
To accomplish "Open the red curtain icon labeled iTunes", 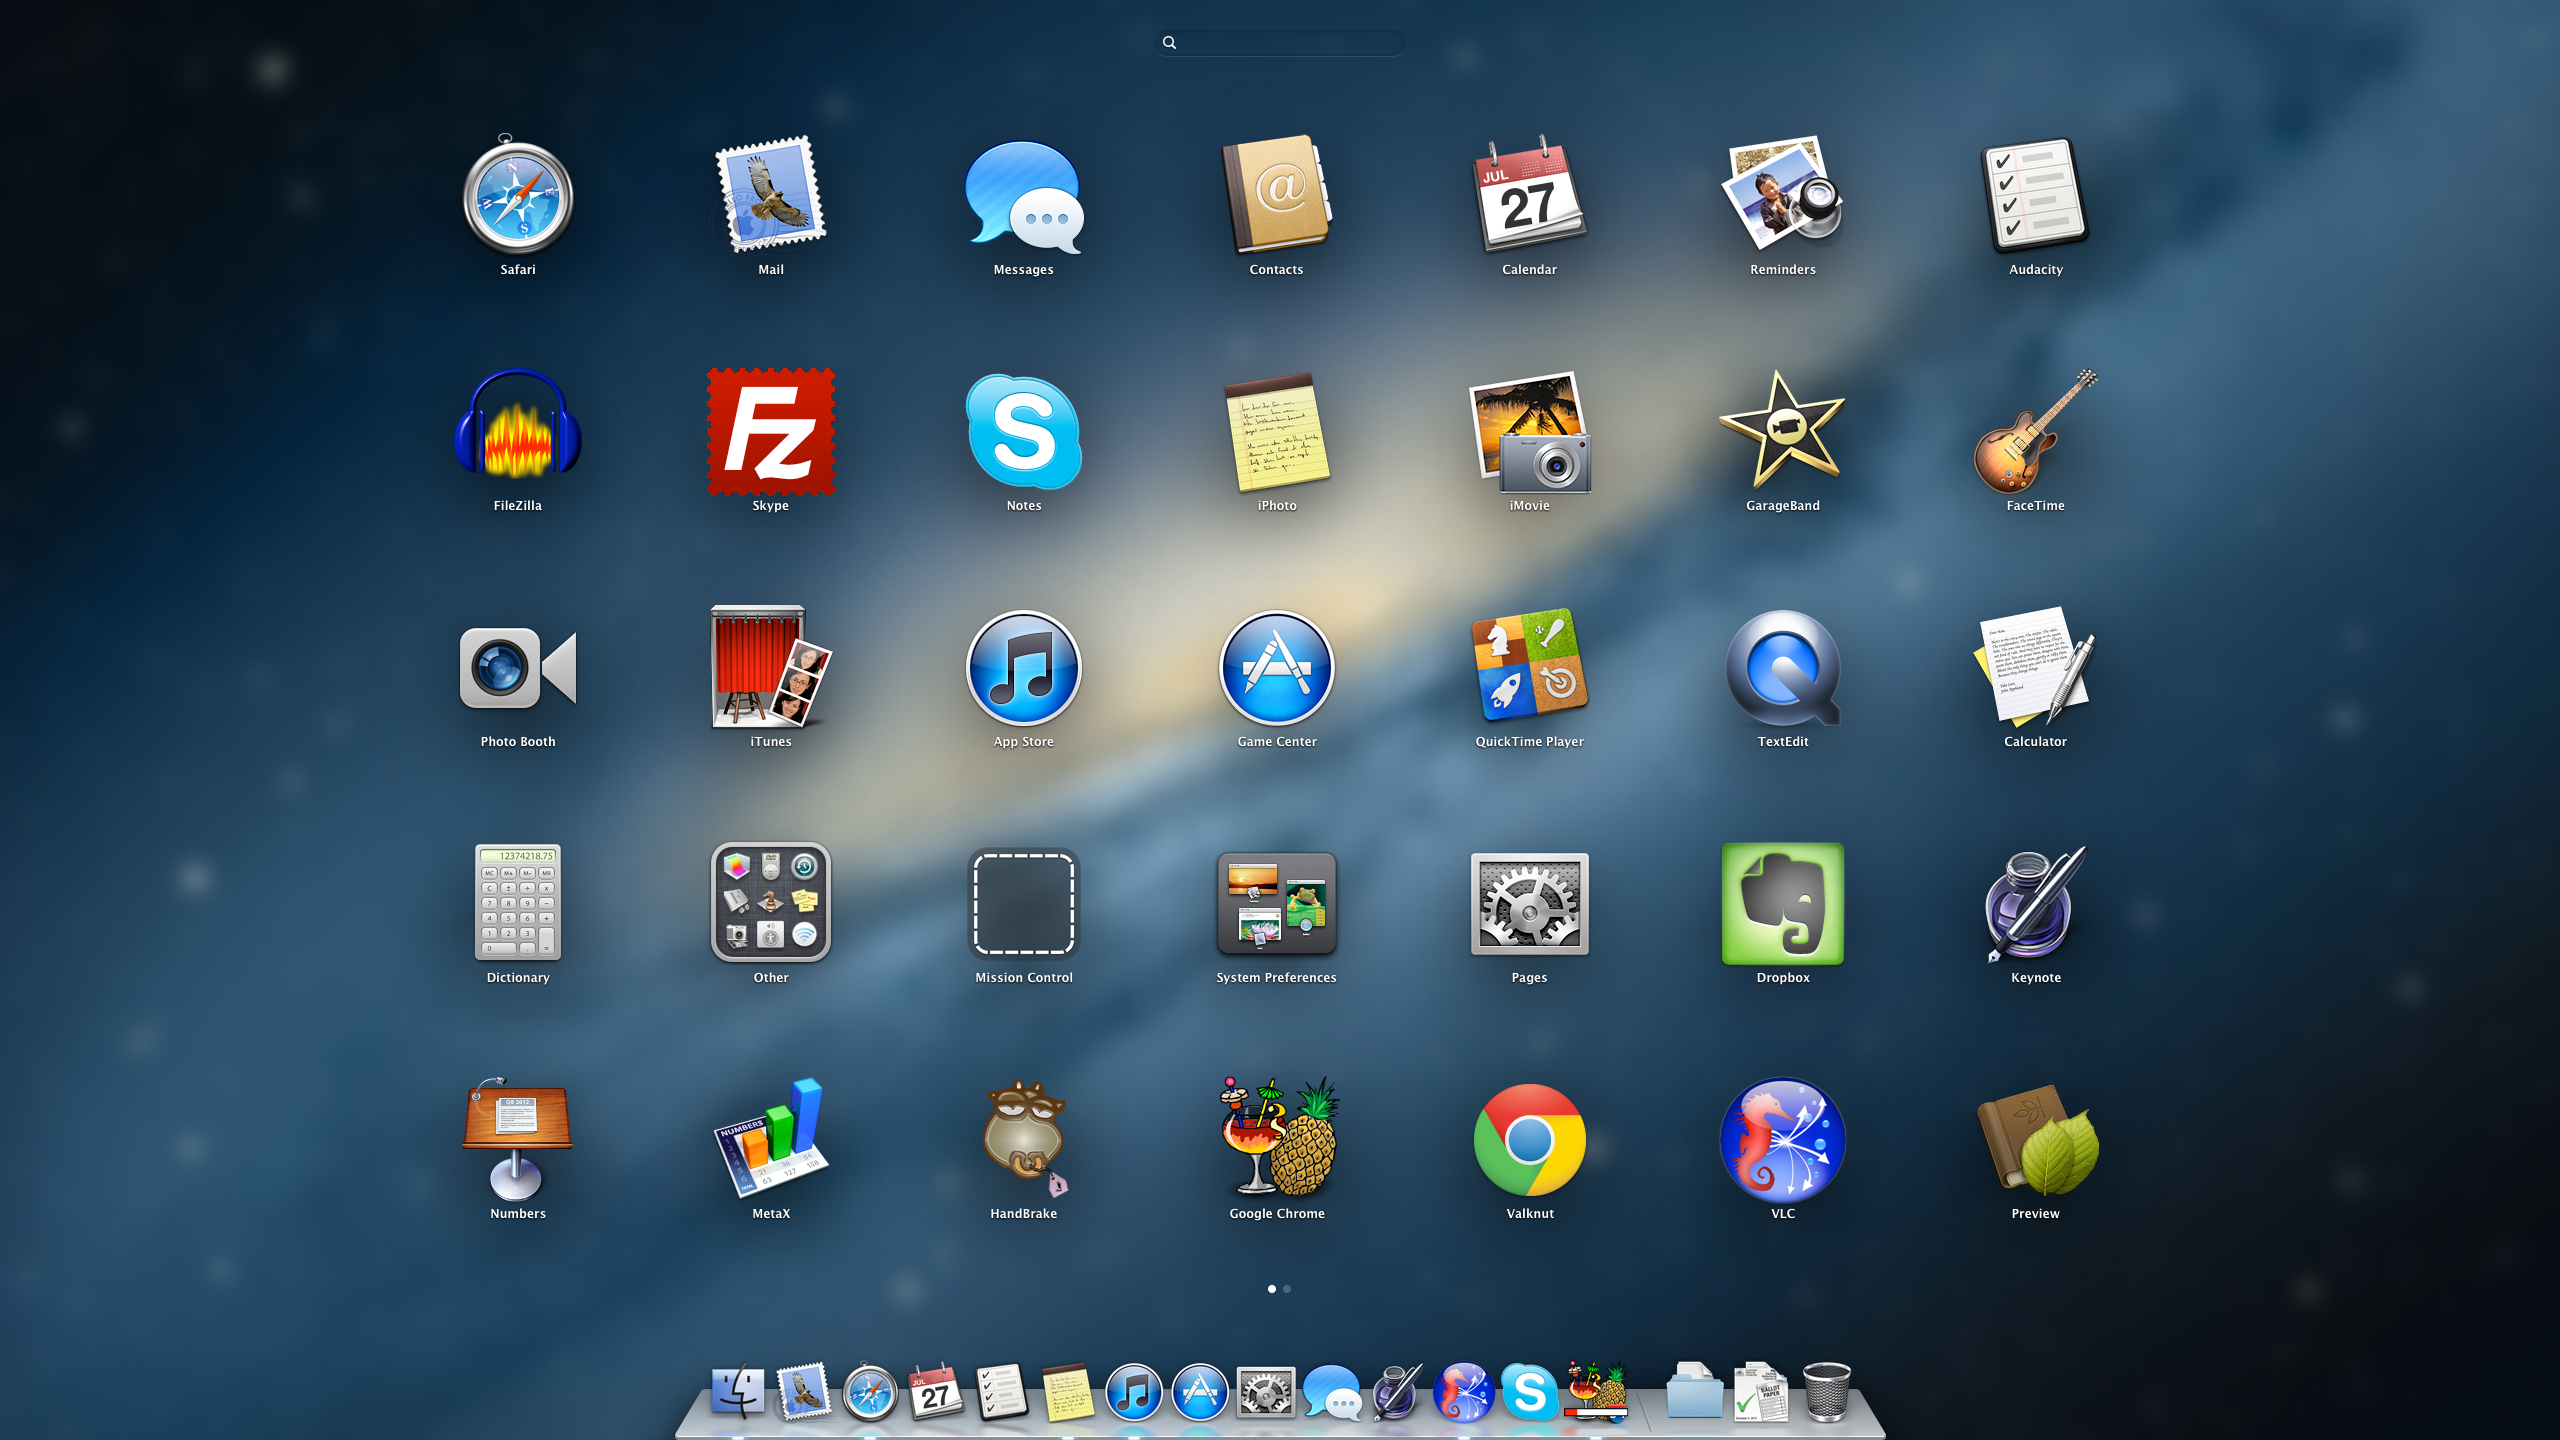I will click(x=770, y=666).
